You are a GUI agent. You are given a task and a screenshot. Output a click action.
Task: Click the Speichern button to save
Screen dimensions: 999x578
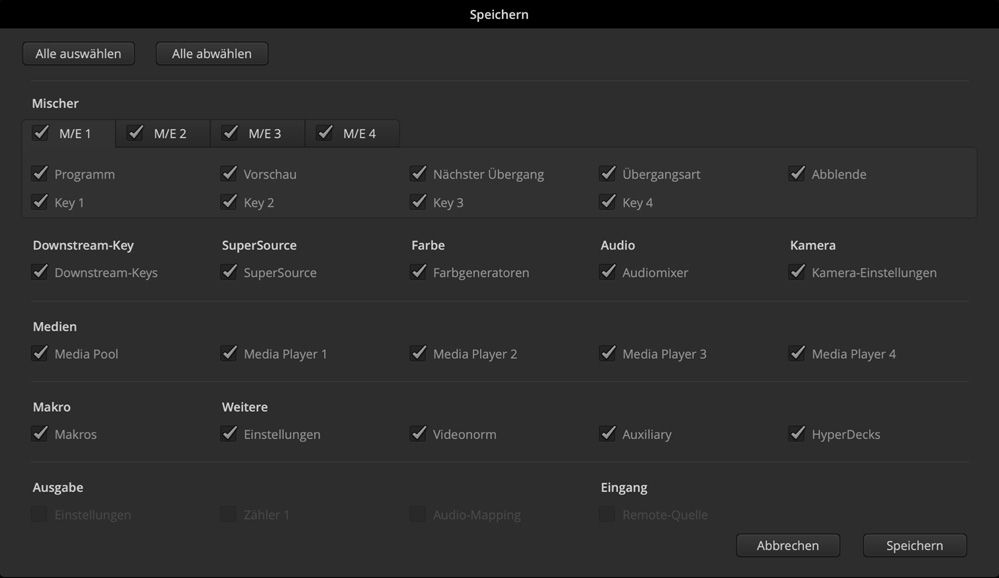(x=914, y=546)
